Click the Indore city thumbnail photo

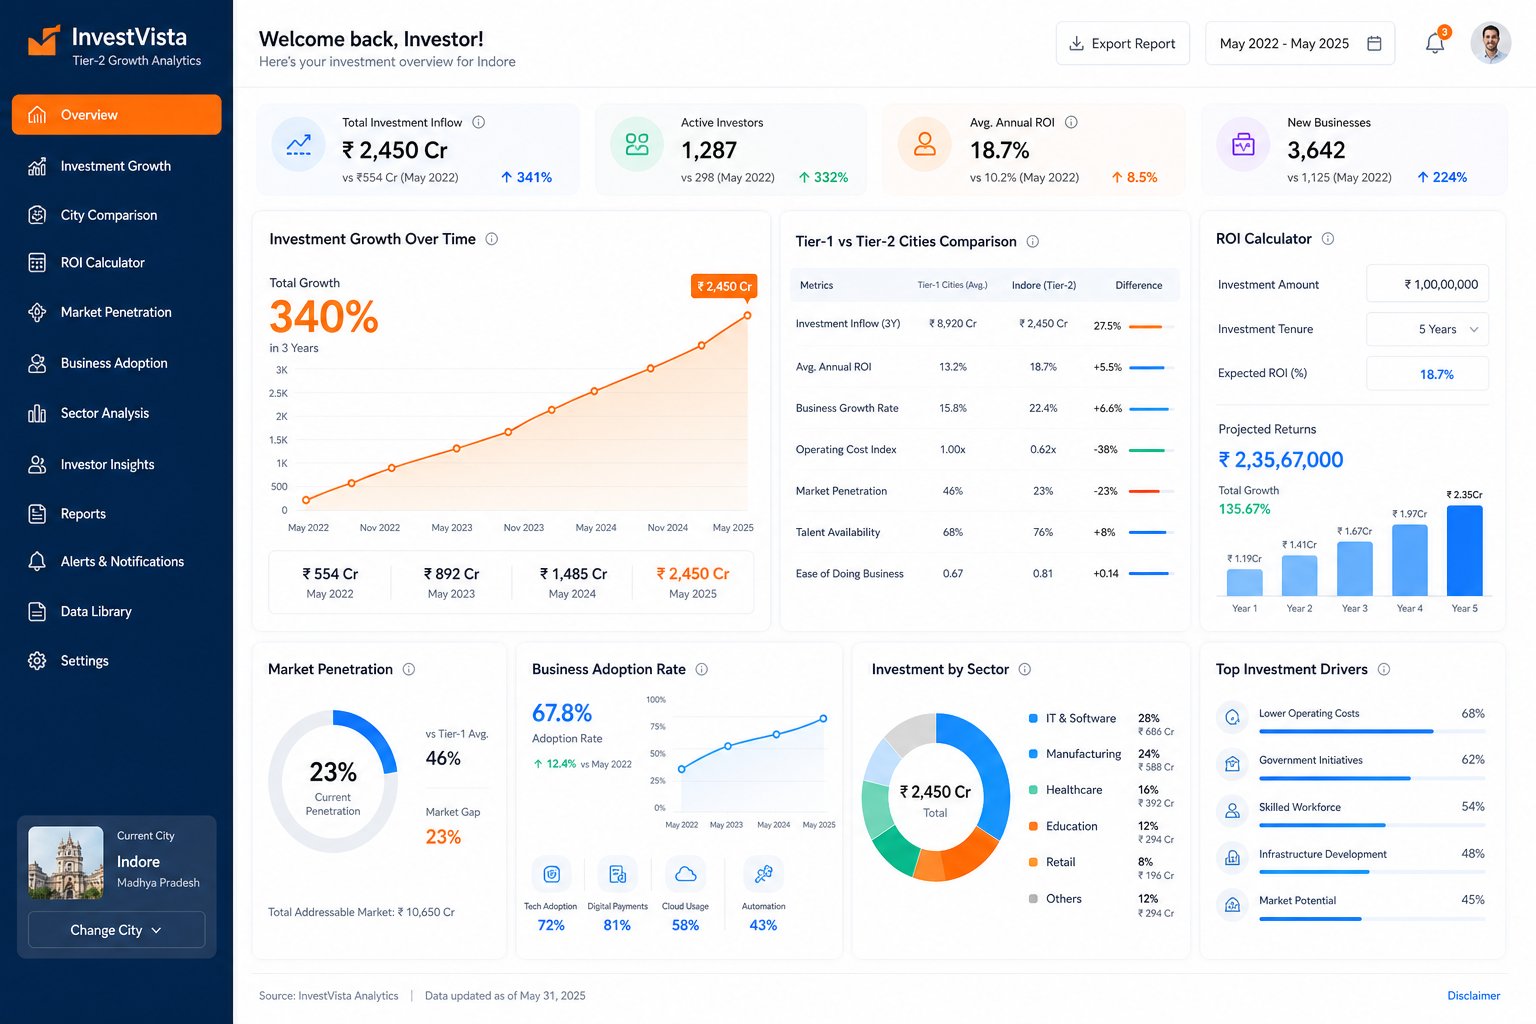tap(66, 862)
